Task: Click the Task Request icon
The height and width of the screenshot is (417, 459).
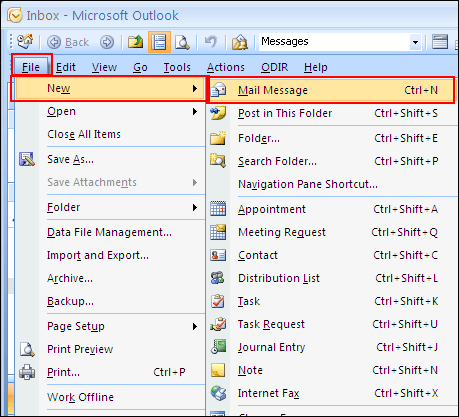Action: pos(218,324)
